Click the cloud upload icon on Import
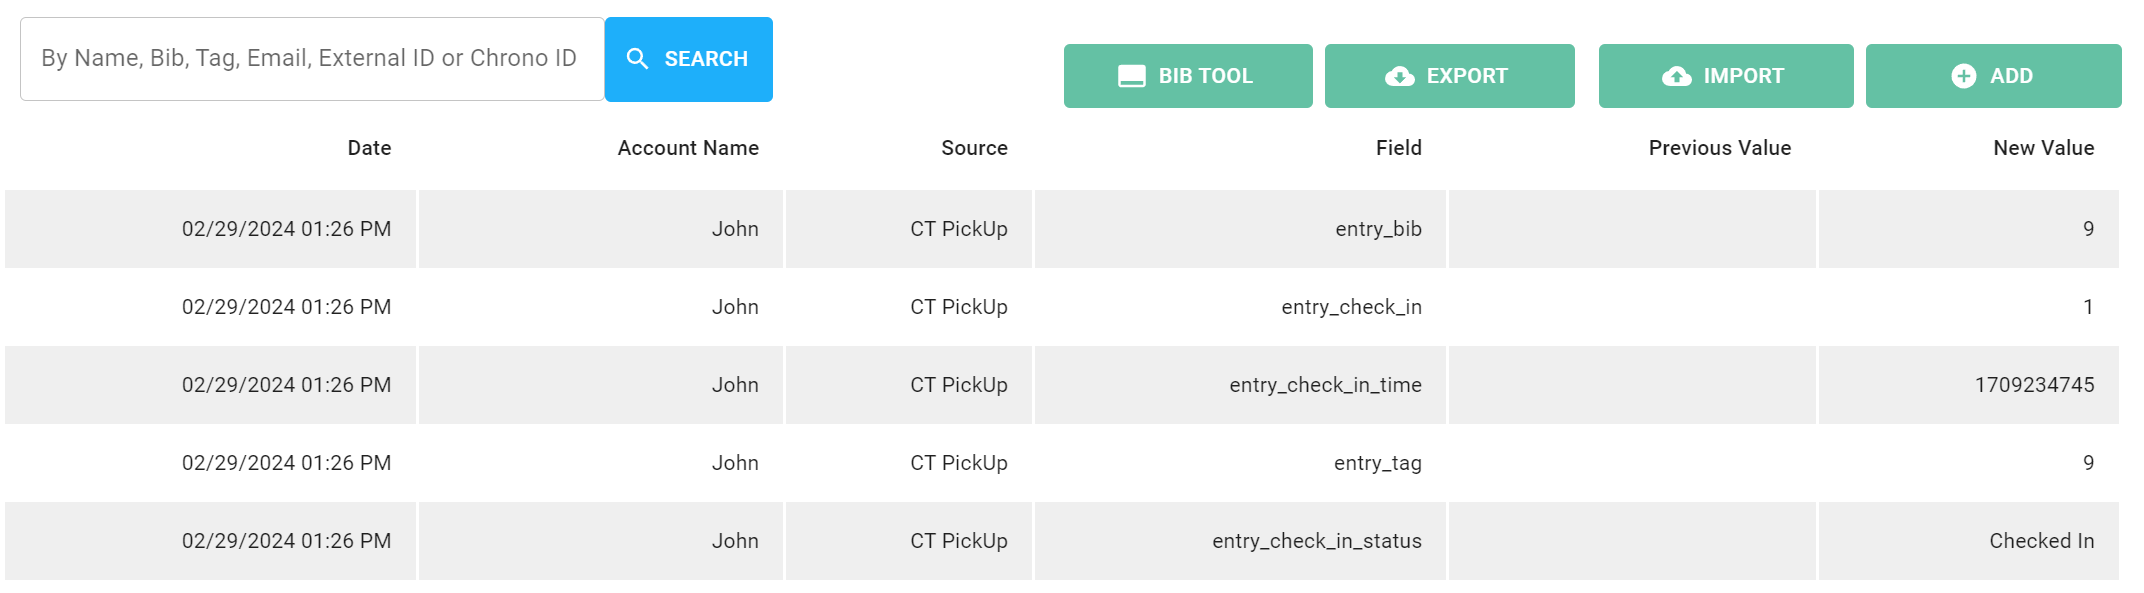Viewport: 2144px width, 593px height. click(1677, 76)
